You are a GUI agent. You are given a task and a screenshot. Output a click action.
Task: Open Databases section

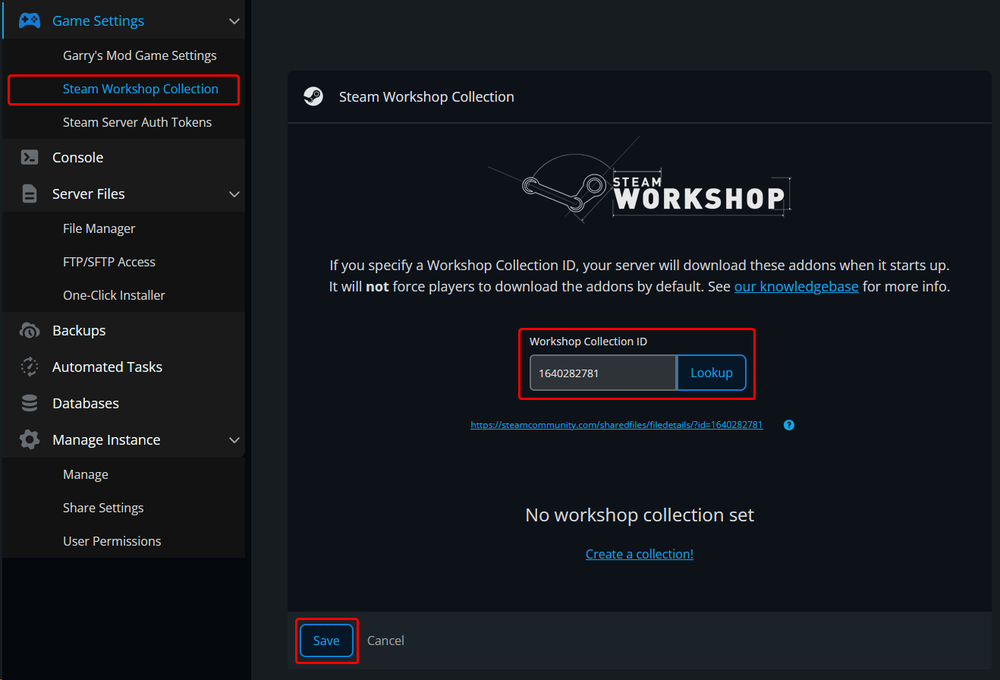click(x=85, y=403)
